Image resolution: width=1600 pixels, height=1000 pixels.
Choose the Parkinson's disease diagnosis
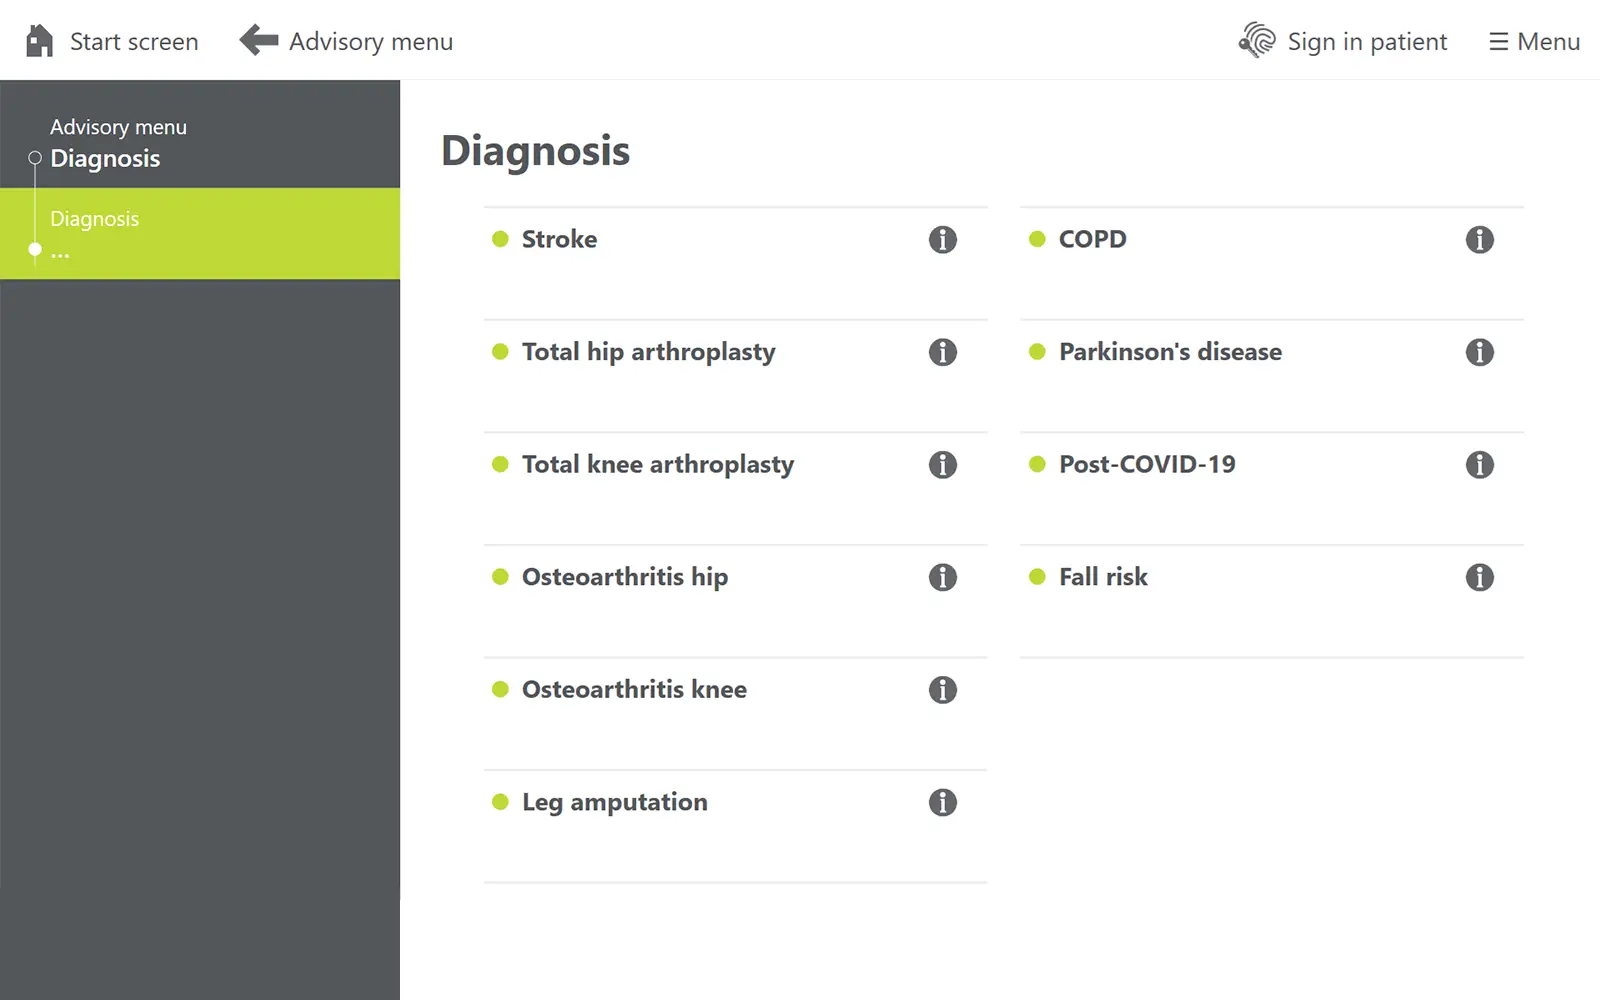tap(1170, 352)
